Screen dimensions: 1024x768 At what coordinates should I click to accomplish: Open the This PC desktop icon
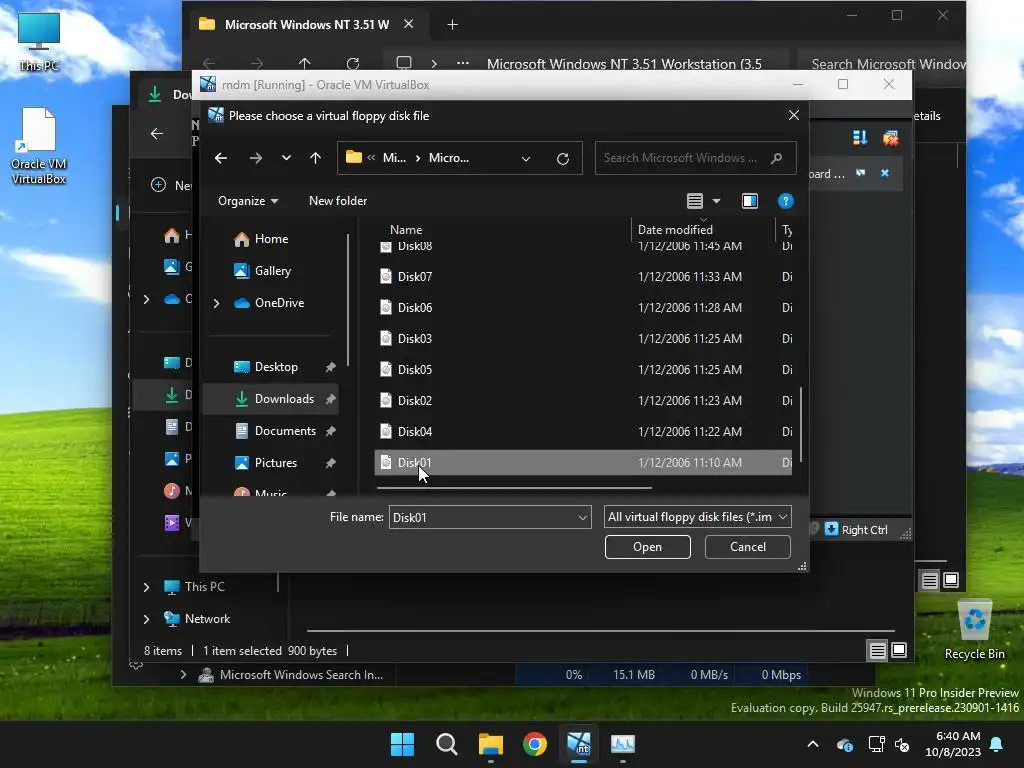39,41
